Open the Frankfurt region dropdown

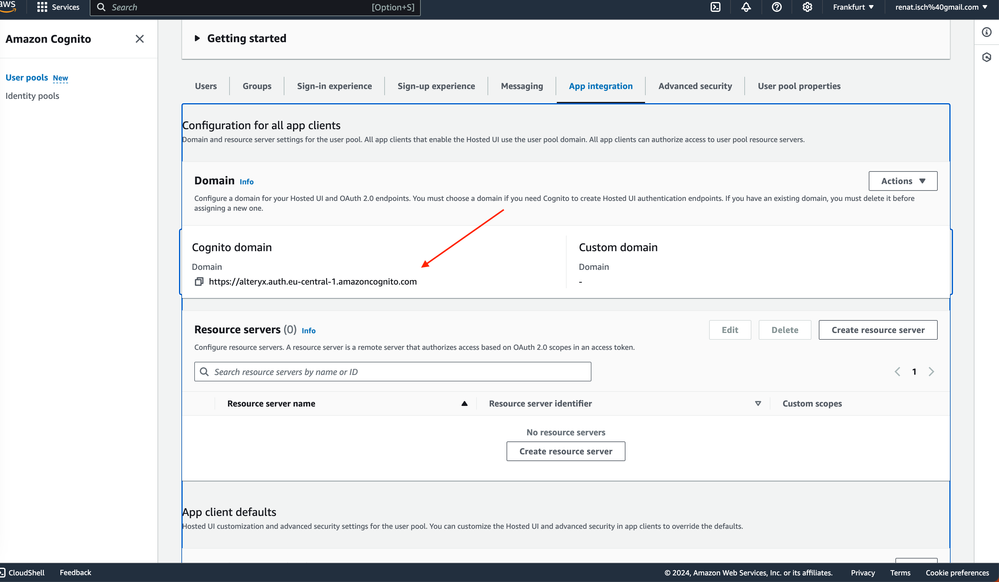click(x=853, y=7)
